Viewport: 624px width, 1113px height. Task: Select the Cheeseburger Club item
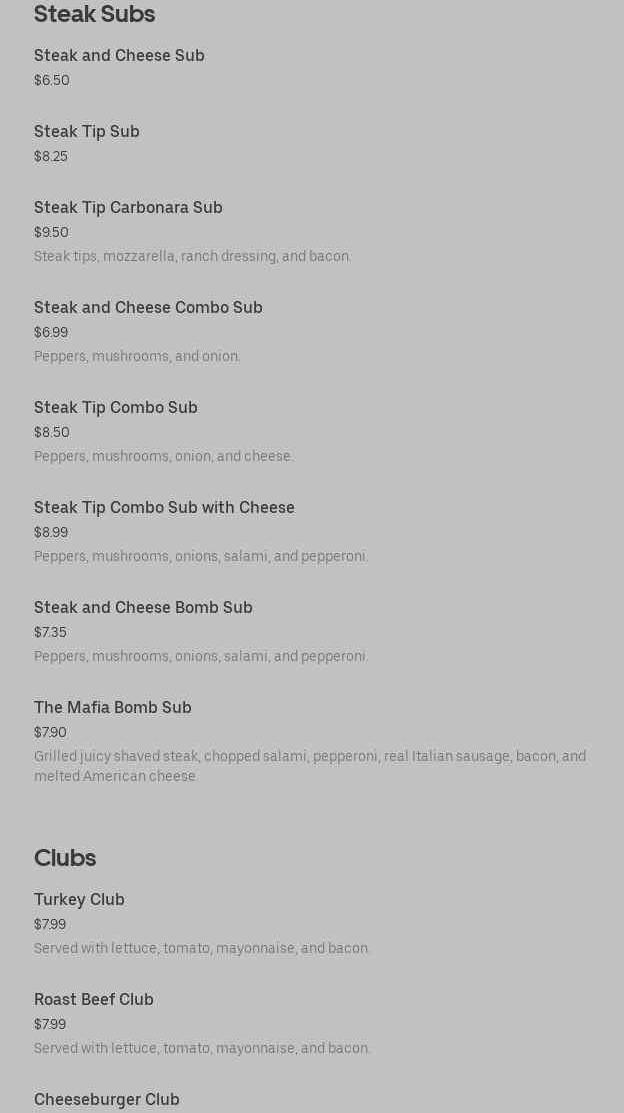[x=107, y=1100]
